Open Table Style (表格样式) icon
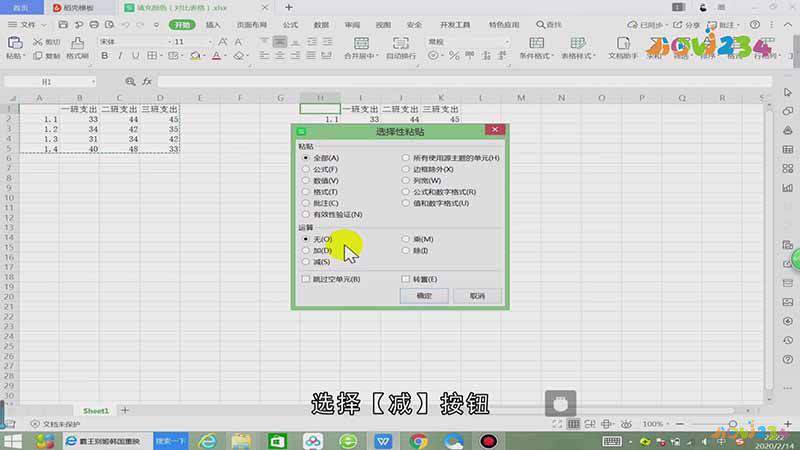 pos(578,43)
